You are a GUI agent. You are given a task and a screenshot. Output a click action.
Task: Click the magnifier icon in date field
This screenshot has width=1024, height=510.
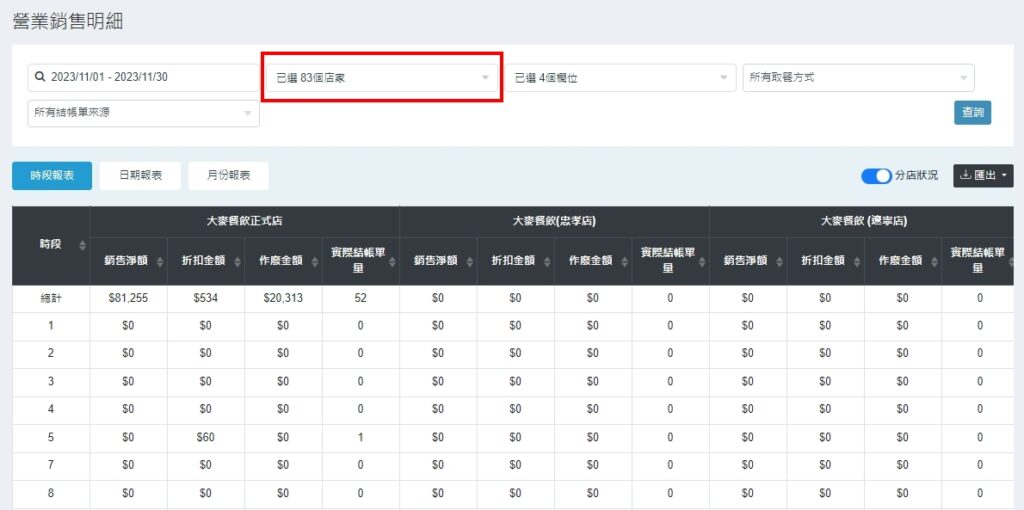[x=39, y=77]
